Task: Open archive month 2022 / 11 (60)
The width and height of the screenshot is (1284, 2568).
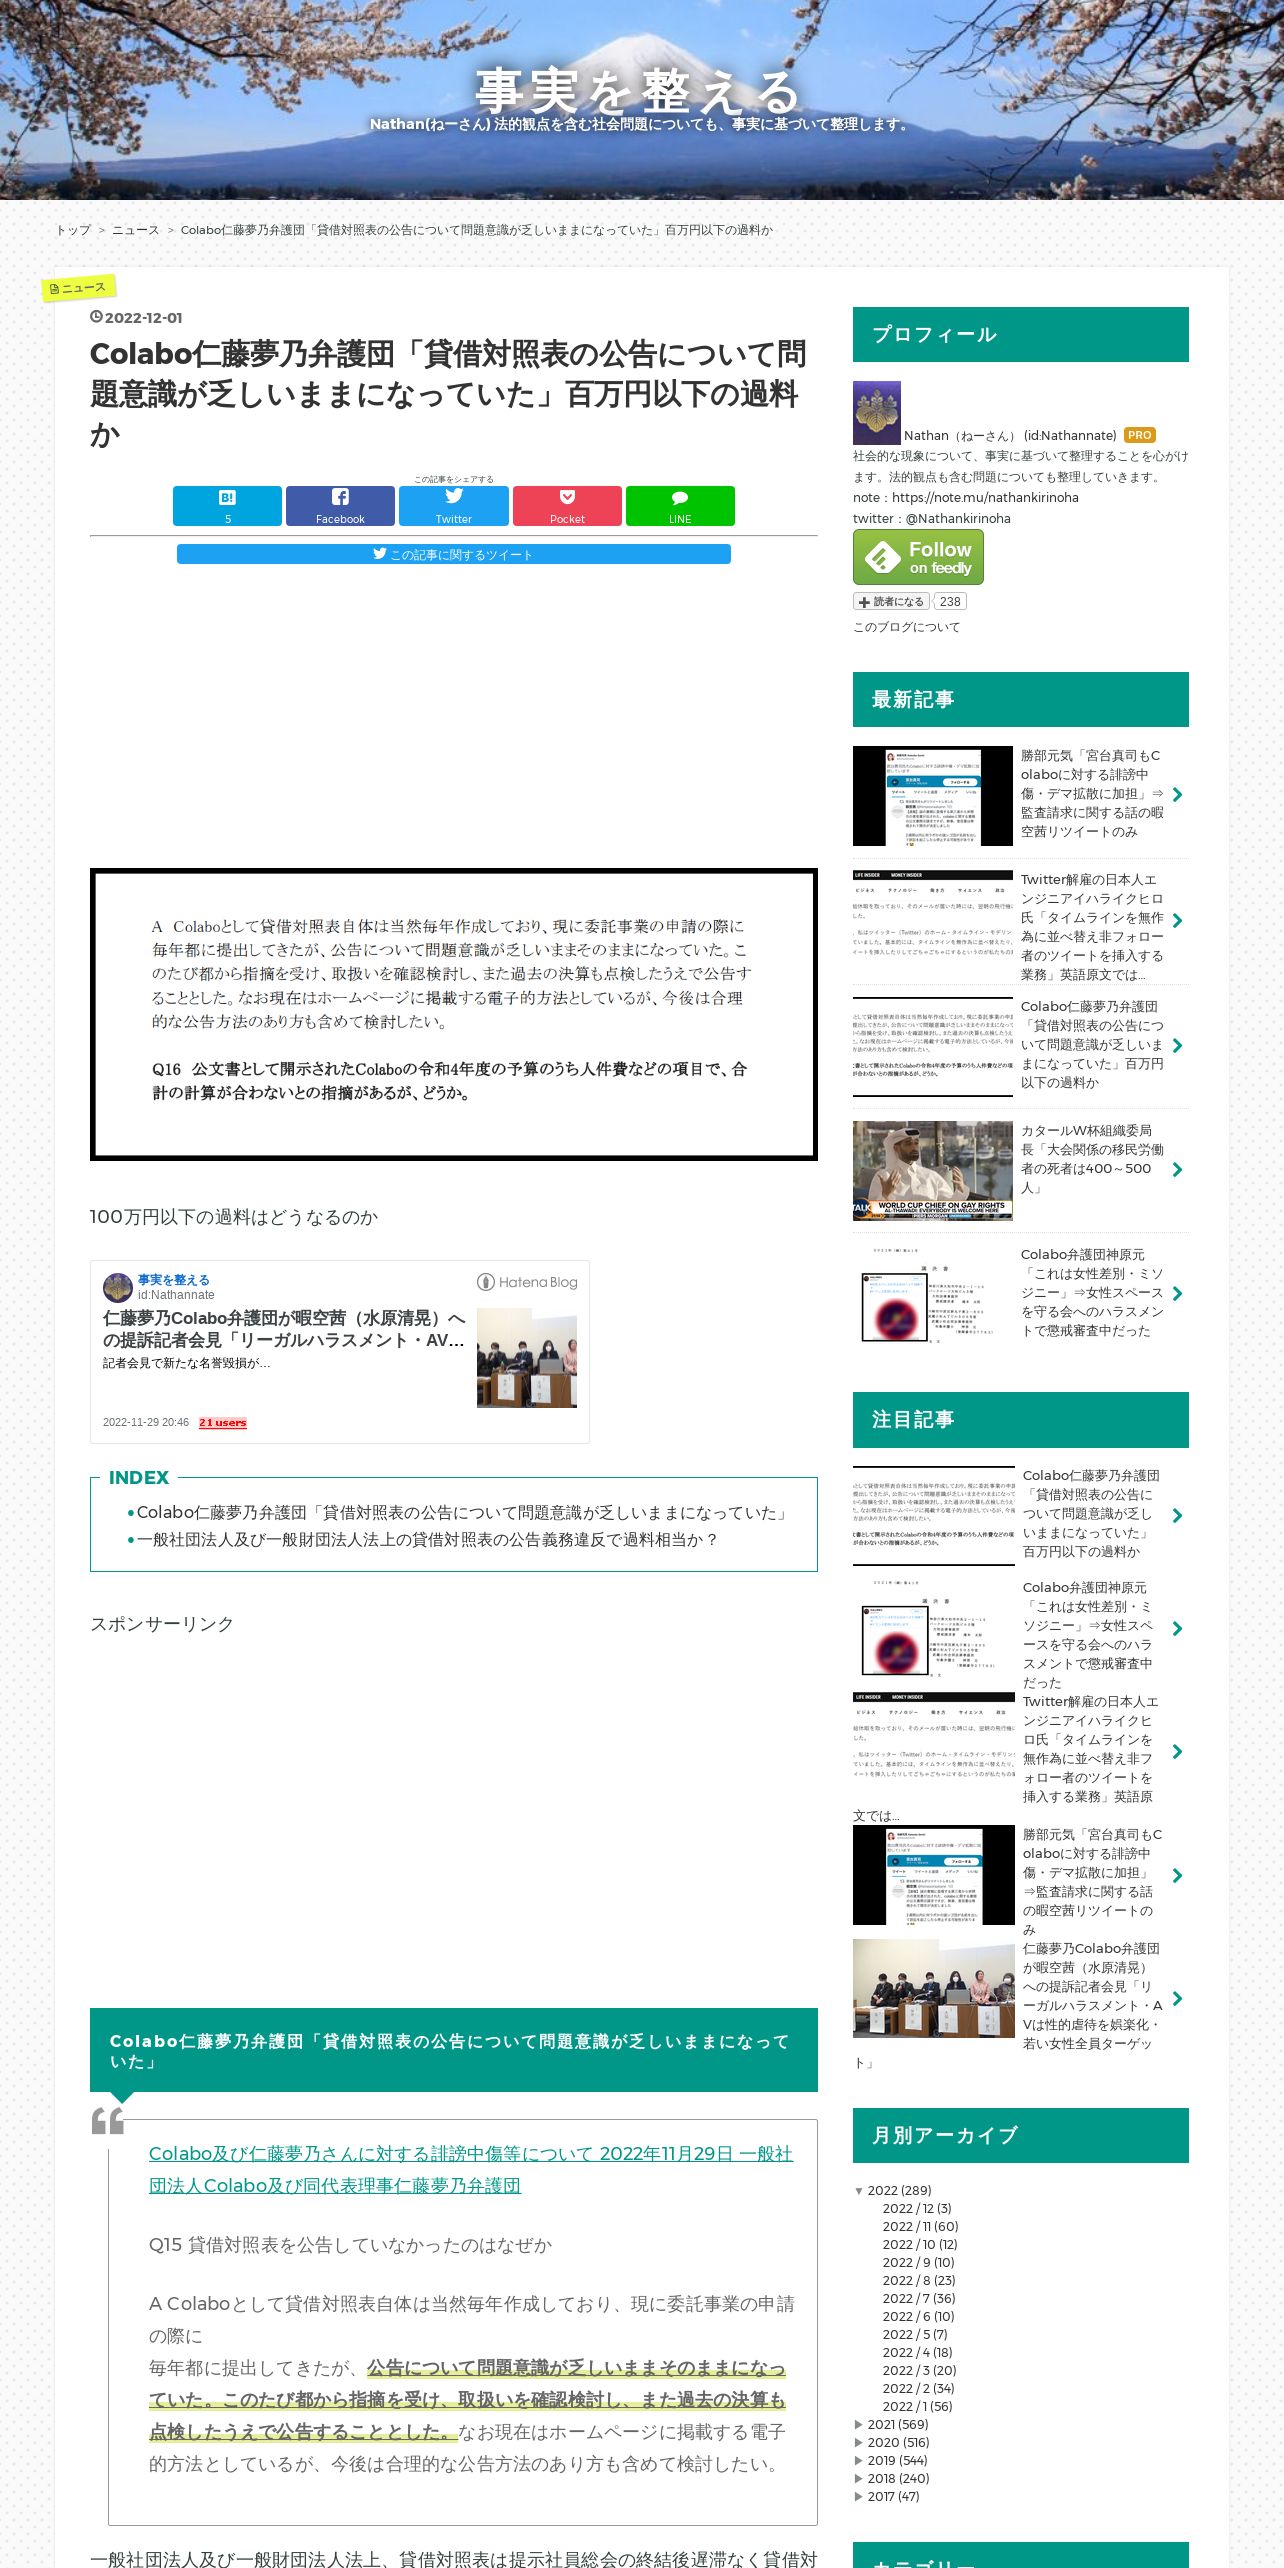Action: point(920,2227)
